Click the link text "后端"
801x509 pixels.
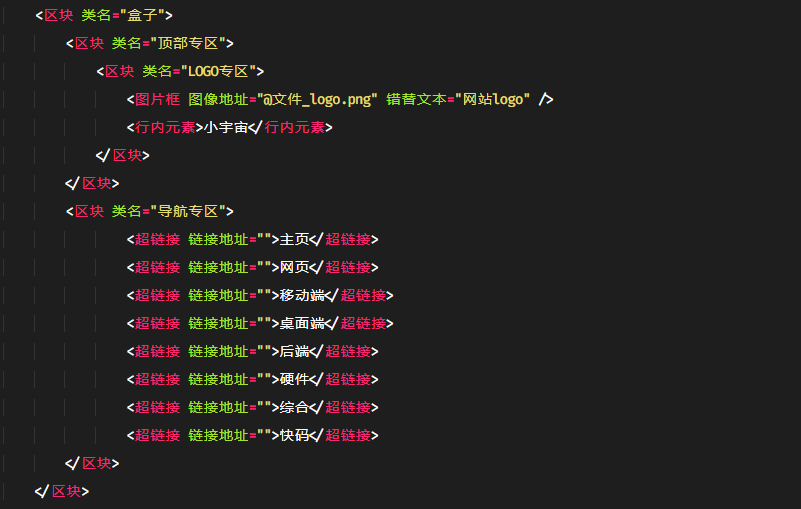294,352
